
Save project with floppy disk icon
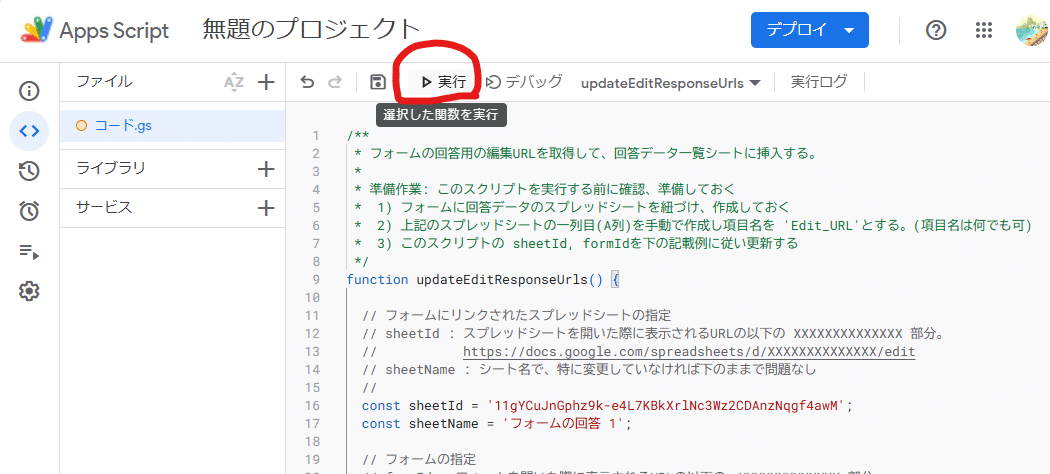tap(378, 82)
